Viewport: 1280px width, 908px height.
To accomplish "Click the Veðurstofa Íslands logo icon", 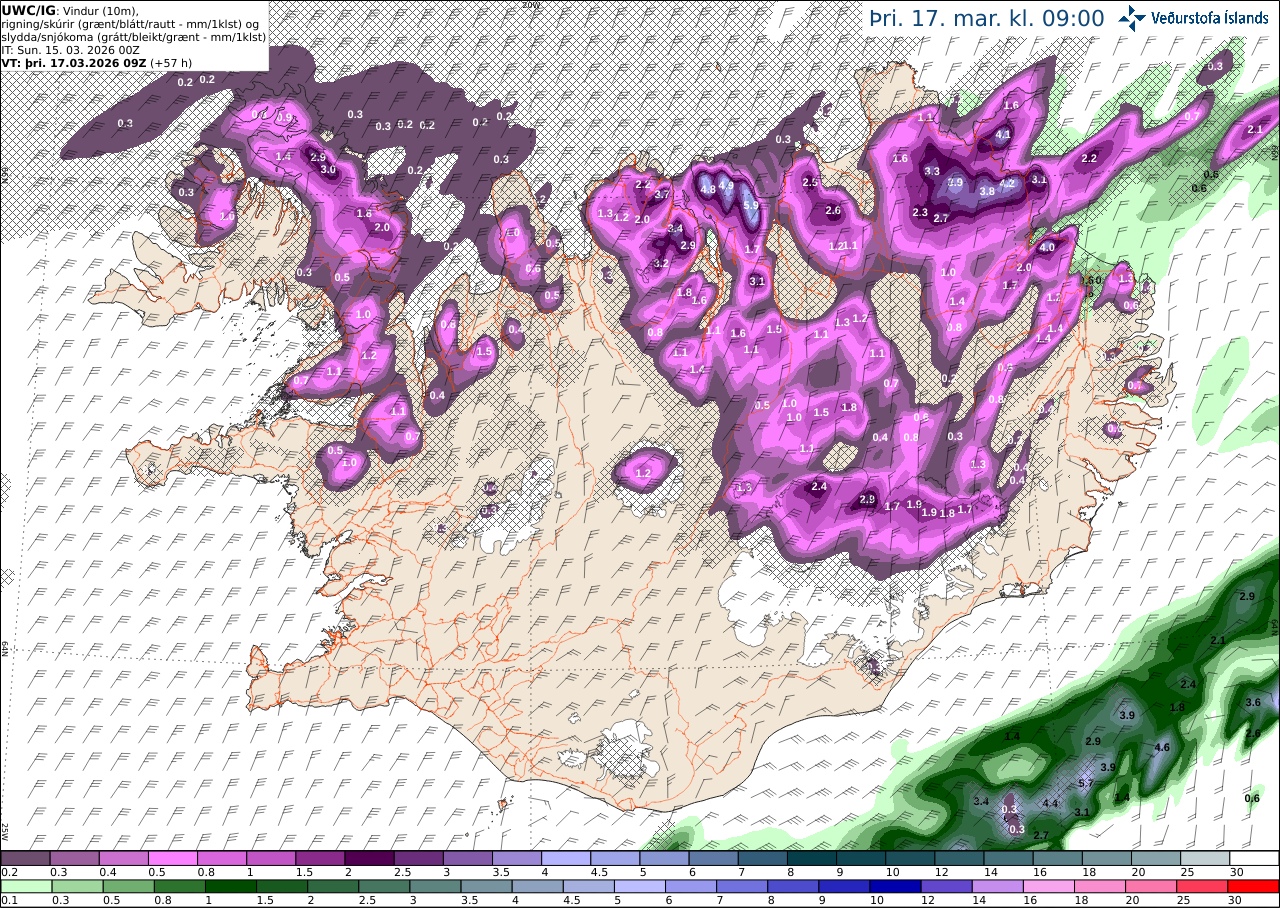I will click(x=1132, y=17).
